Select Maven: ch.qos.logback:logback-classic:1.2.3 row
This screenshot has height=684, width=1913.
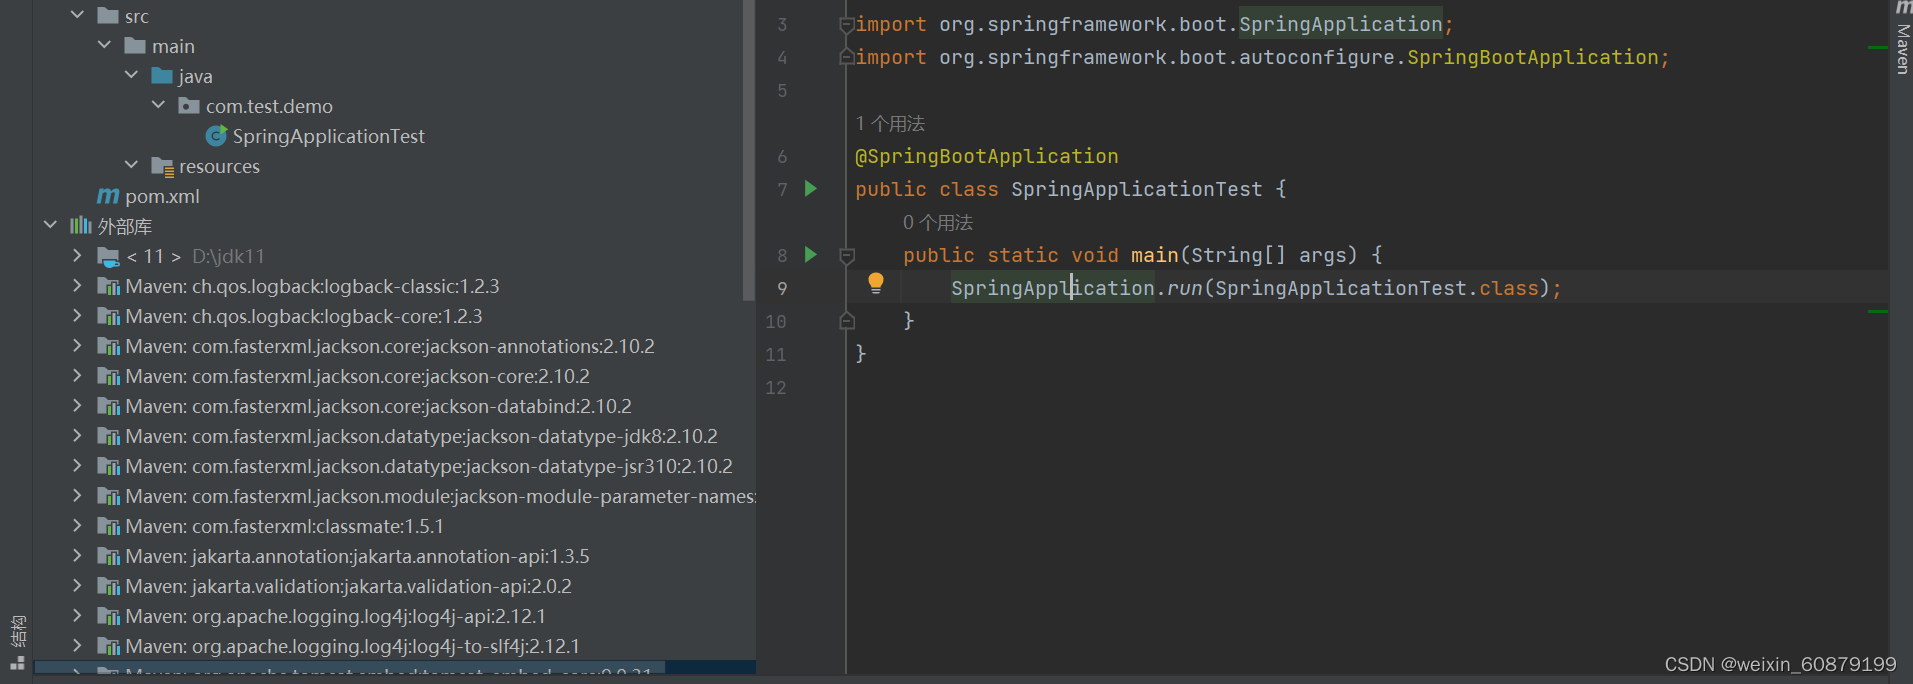394,286
